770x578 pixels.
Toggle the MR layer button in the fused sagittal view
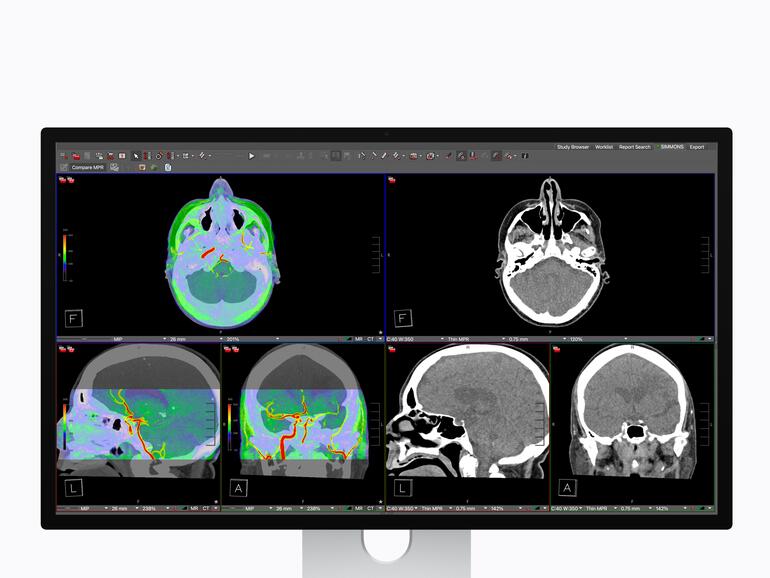coord(194,508)
